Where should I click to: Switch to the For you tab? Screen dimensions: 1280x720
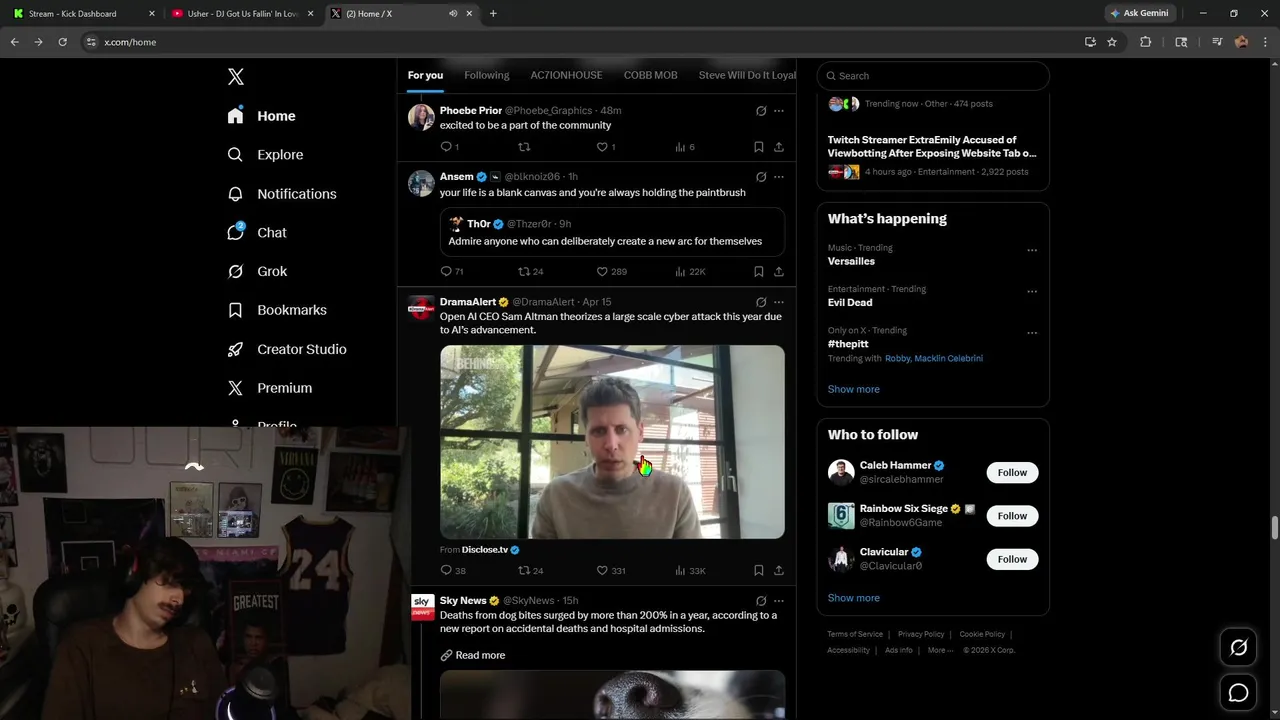coord(425,75)
